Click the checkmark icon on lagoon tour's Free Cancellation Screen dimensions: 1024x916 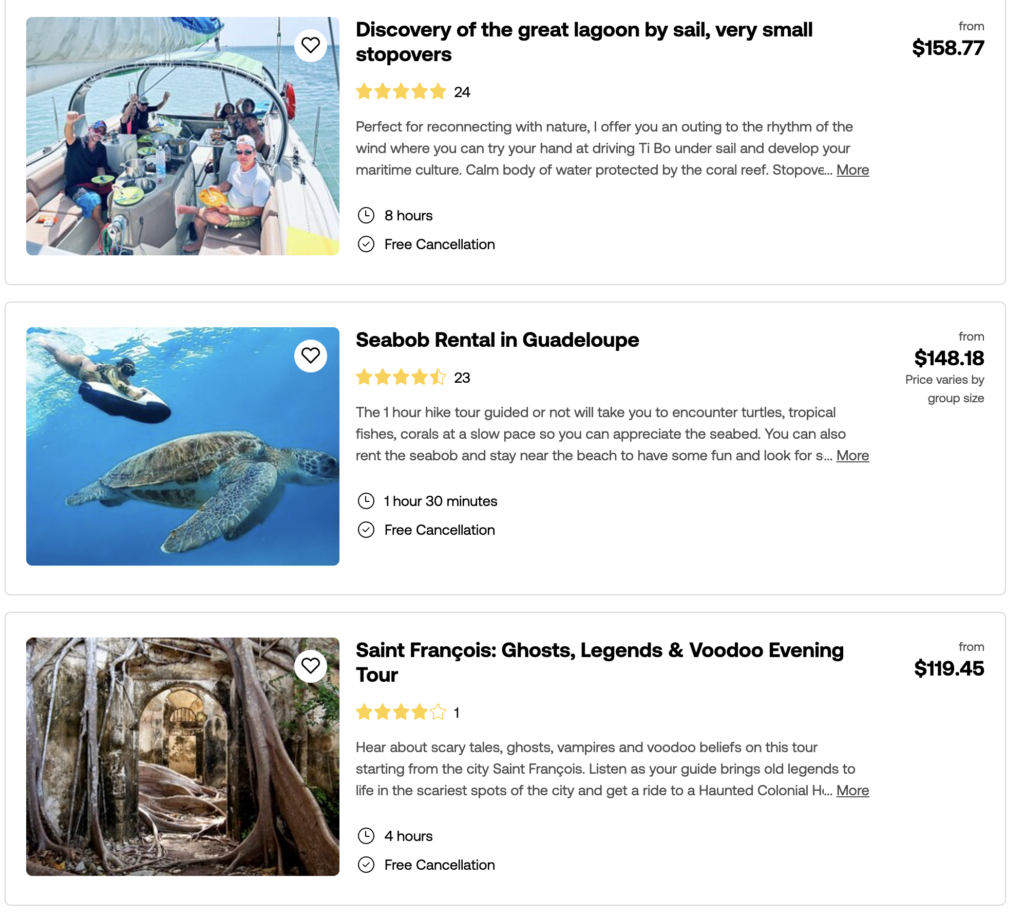[366, 244]
